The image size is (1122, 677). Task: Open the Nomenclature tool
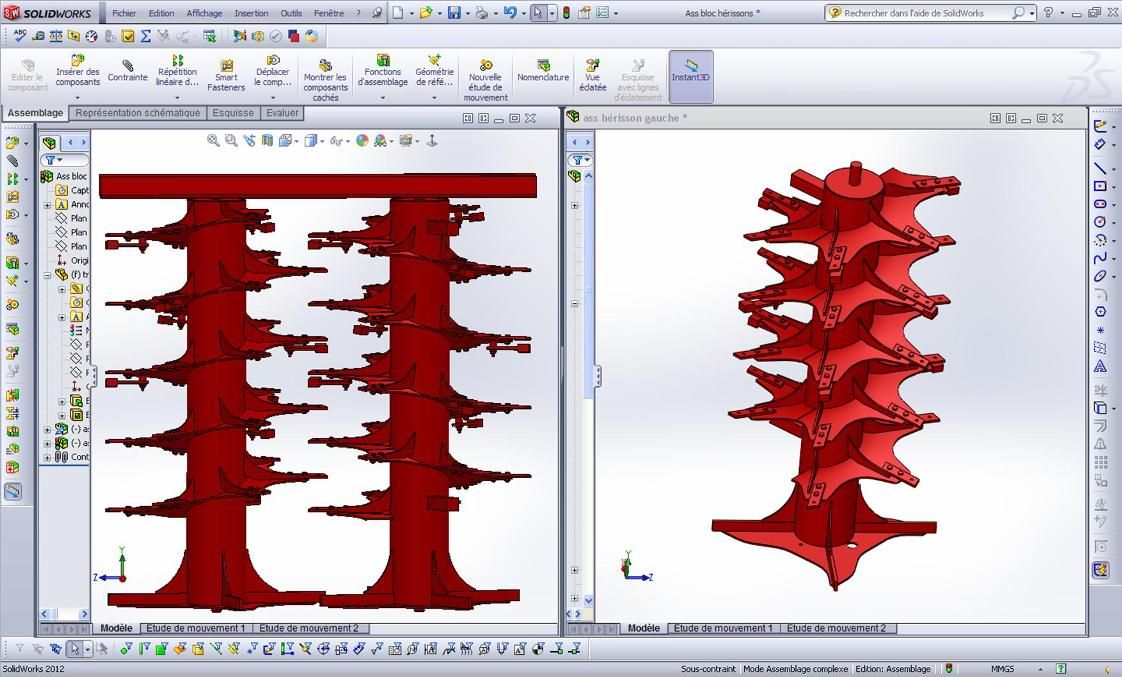(x=543, y=70)
